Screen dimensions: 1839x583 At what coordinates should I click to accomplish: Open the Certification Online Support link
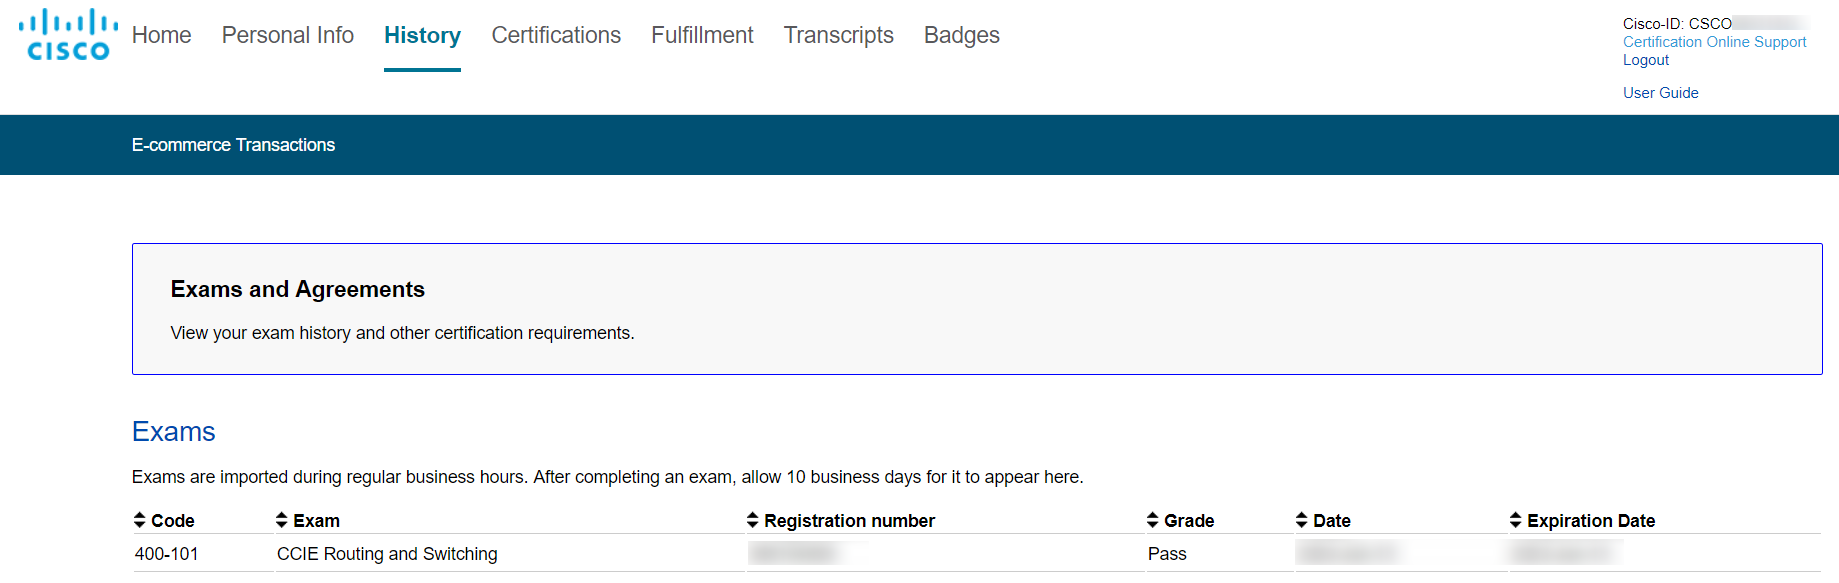(x=1714, y=42)
